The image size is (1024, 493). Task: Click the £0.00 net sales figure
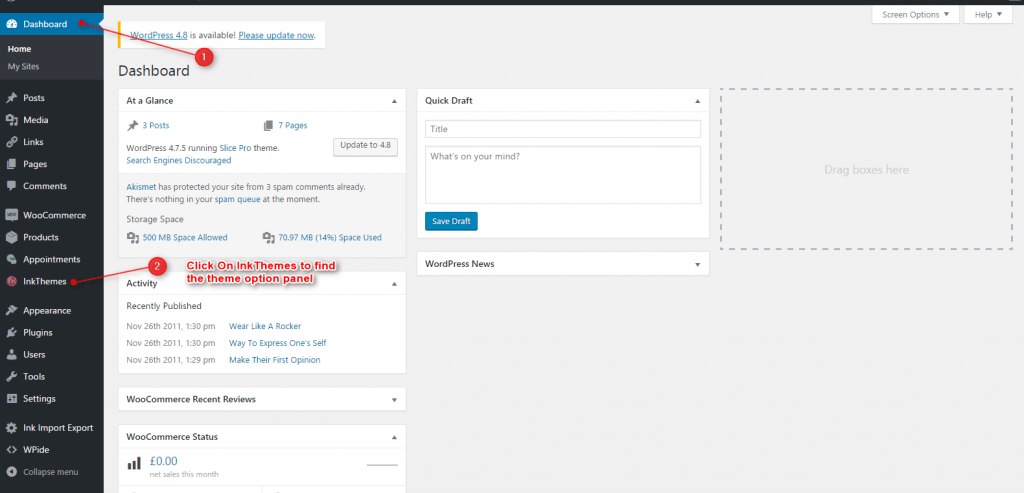163,461
